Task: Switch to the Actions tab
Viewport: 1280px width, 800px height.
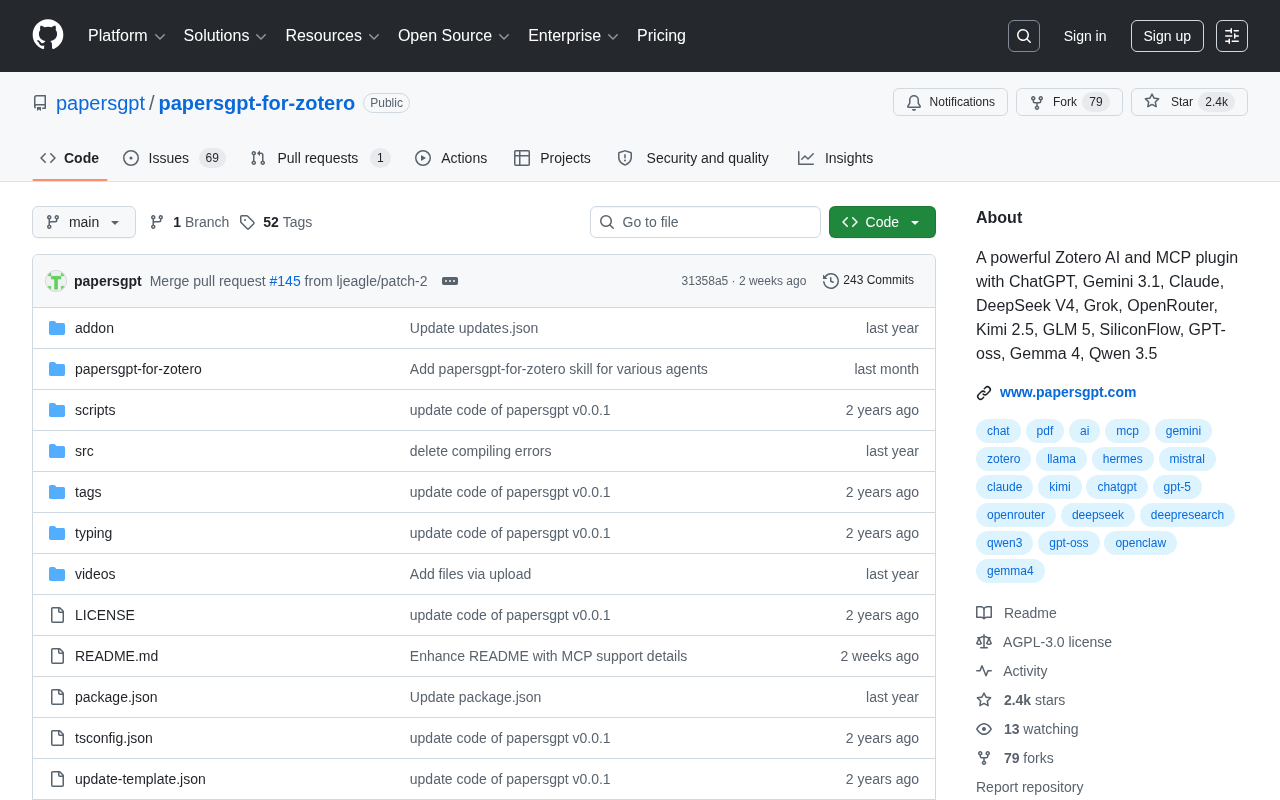Action: (451, 158)
